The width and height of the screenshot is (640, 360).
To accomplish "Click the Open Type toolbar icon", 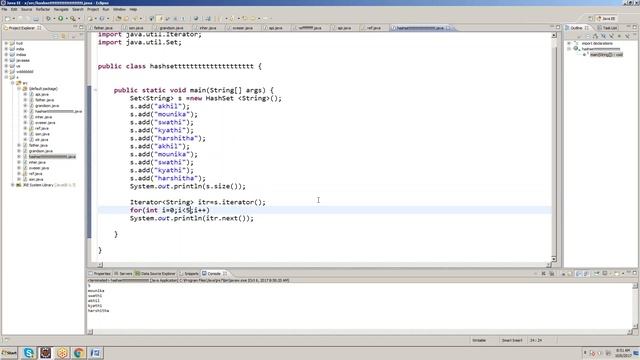I will 118,18.
